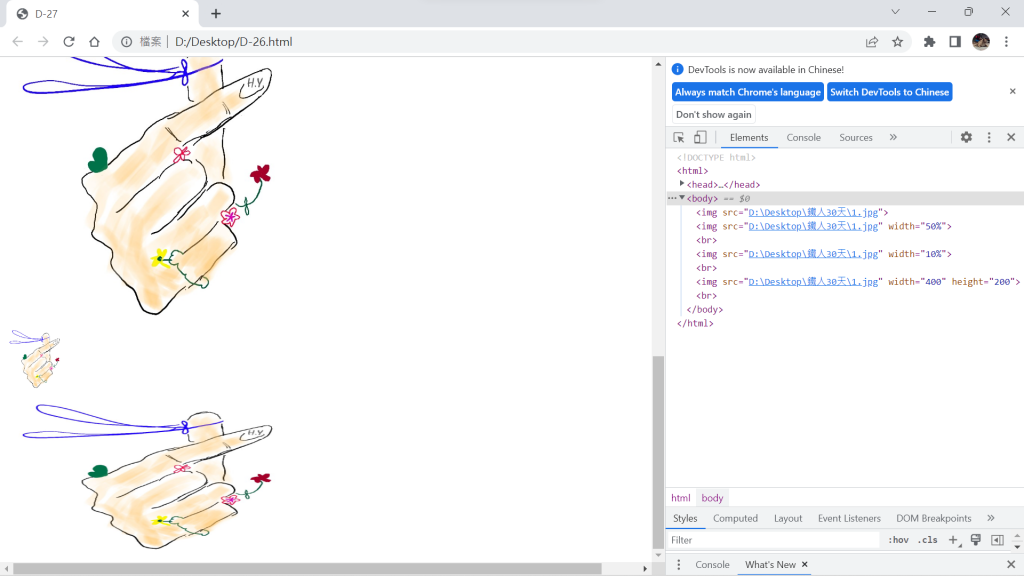Click Always match Chrome's language
Viewport: 1024px width, 576px height.
click(x=748, y=92)
